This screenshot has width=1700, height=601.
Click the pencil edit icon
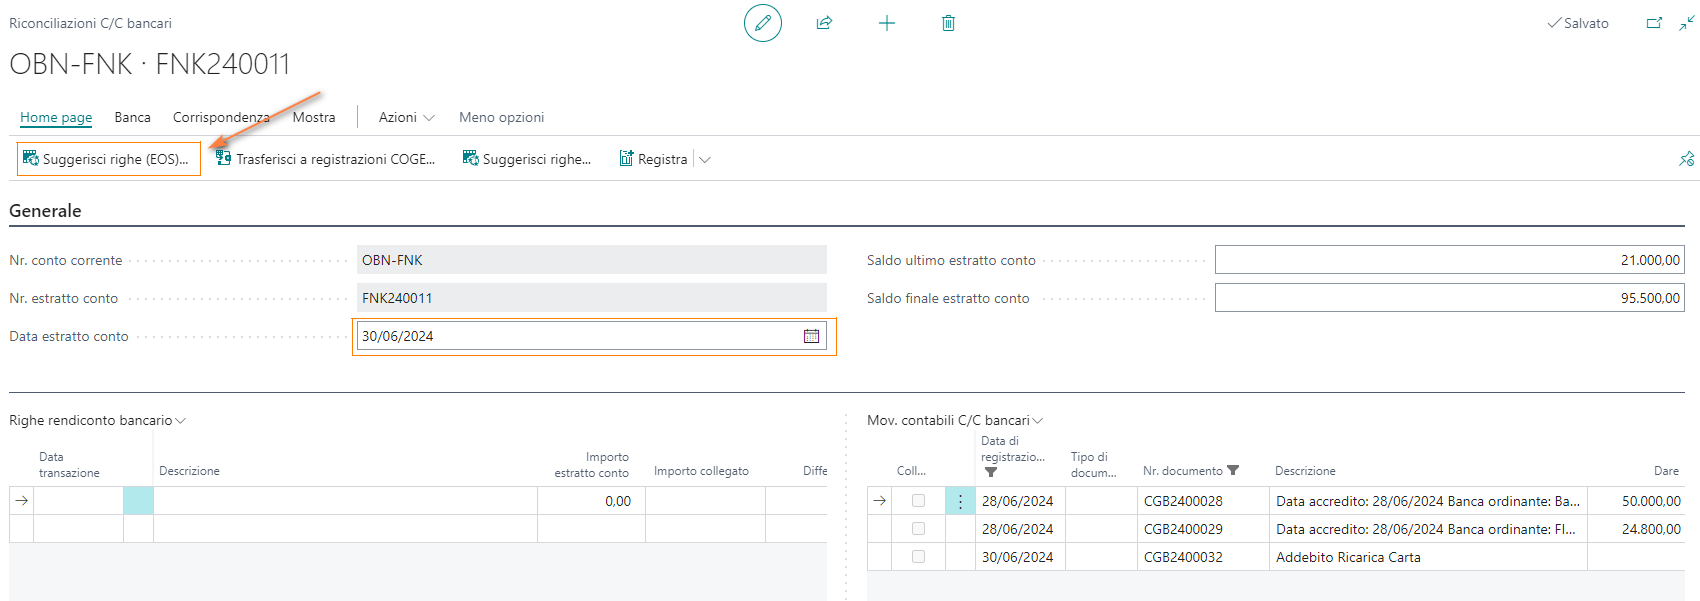point(763,23)
